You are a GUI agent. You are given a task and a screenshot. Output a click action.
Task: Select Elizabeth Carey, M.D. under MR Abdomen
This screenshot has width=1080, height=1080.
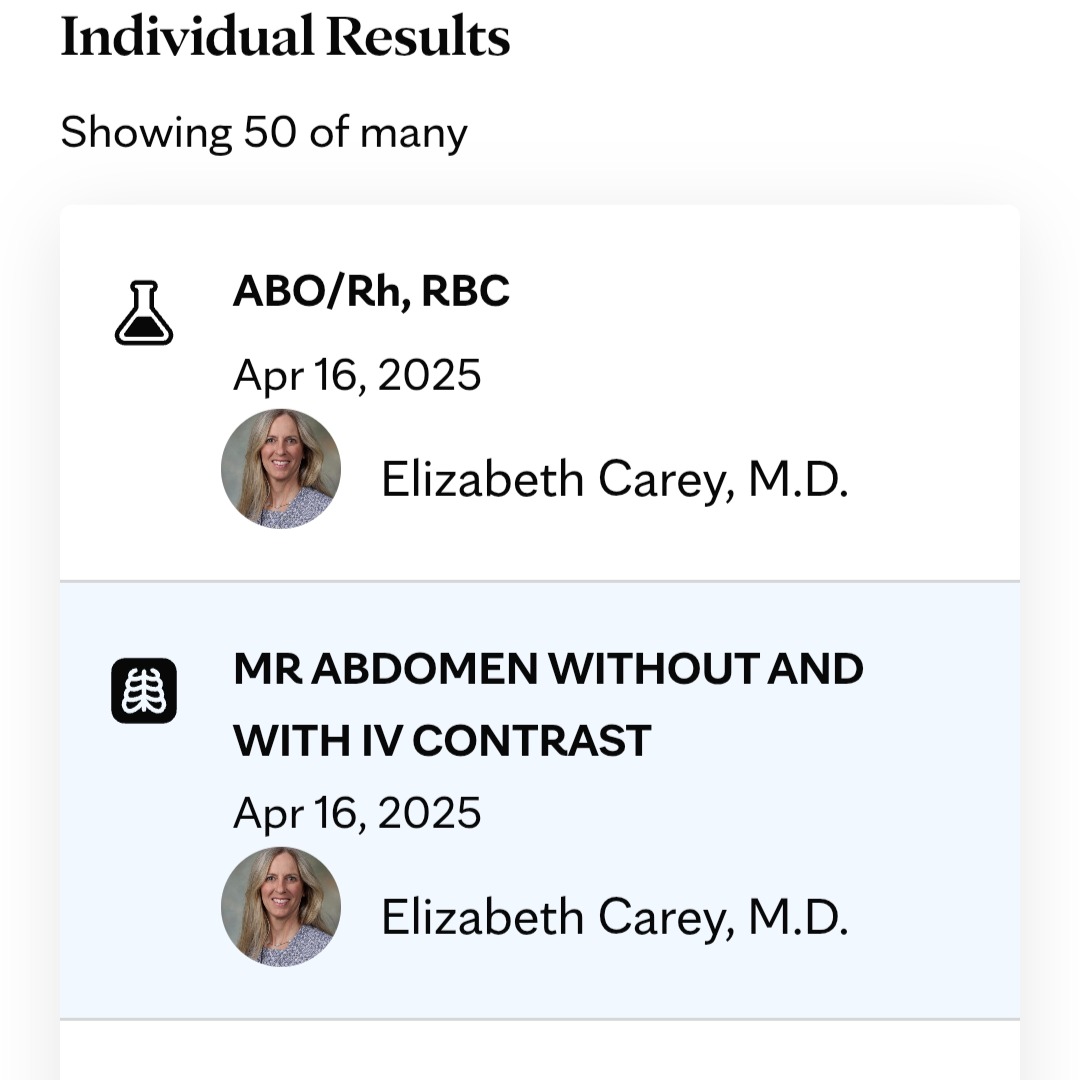614,918
